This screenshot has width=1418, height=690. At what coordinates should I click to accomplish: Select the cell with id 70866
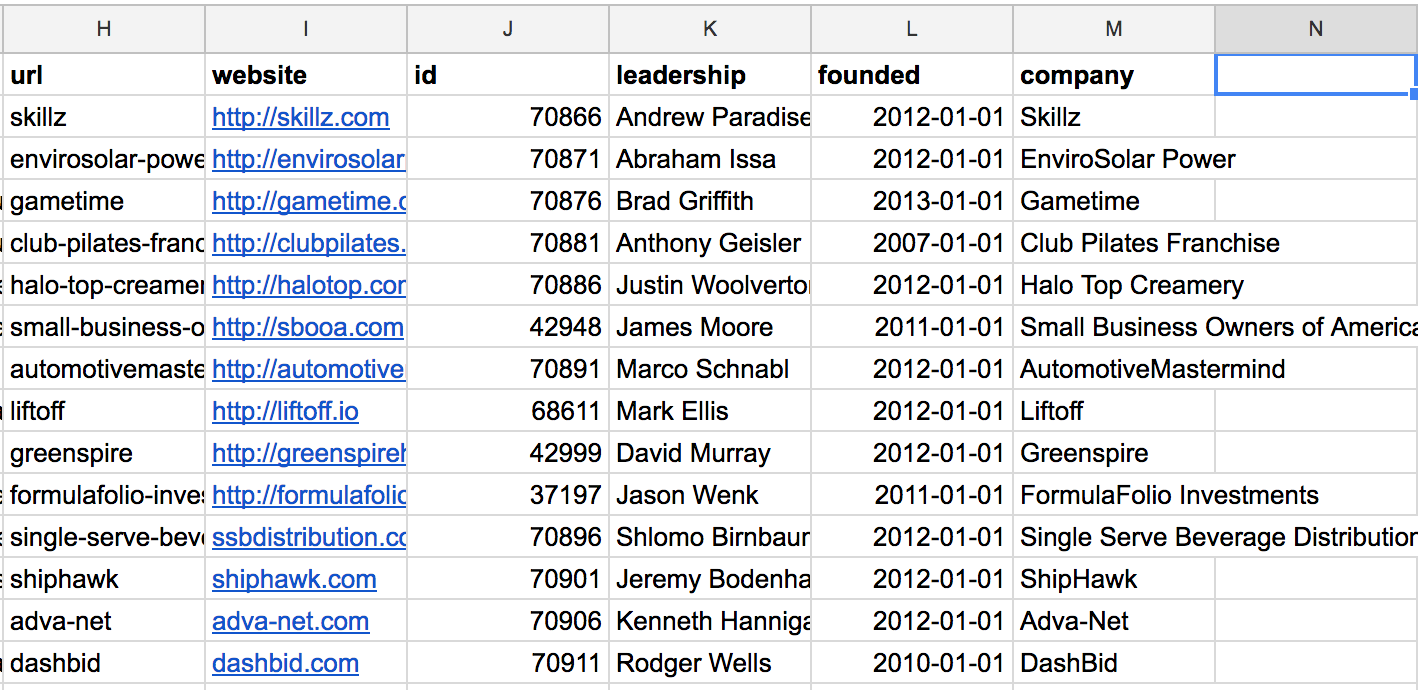click(508, 117)
